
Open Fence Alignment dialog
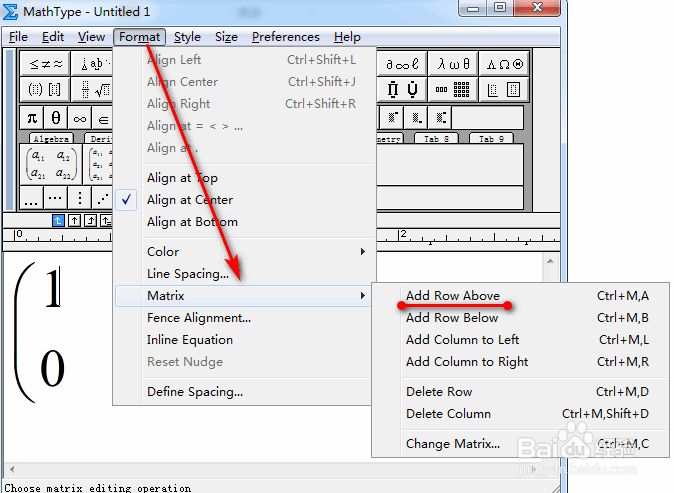coord(245,318)
